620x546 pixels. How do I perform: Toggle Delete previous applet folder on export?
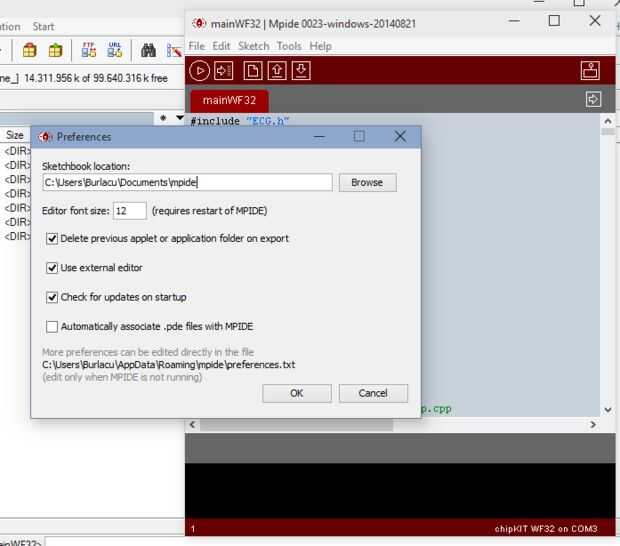pyautogui.click(x=52, y=239)
